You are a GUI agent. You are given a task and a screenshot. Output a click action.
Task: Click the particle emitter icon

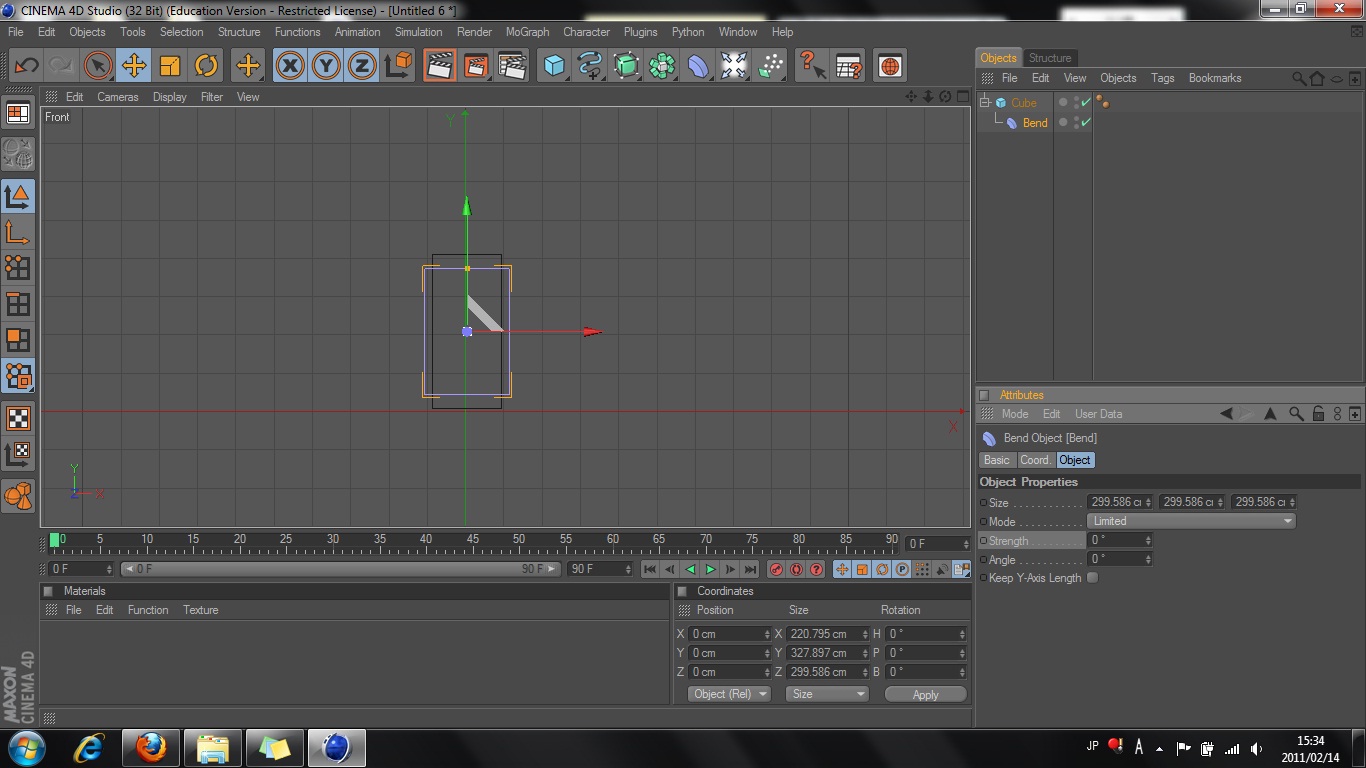tap(770, 66)
